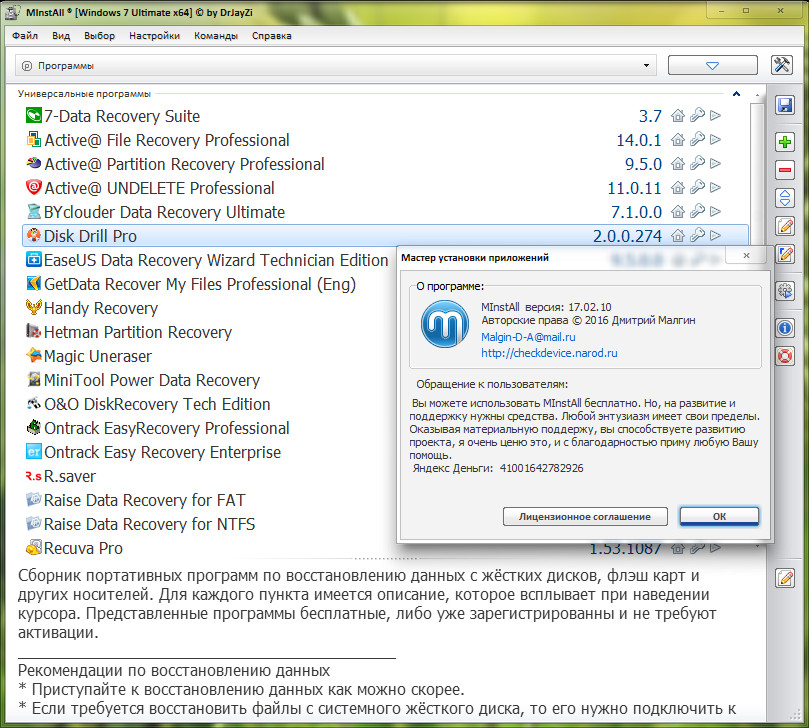Click the save floppy disk icon
The width and height of the screenshot is (809, 728).
(785, 105)
